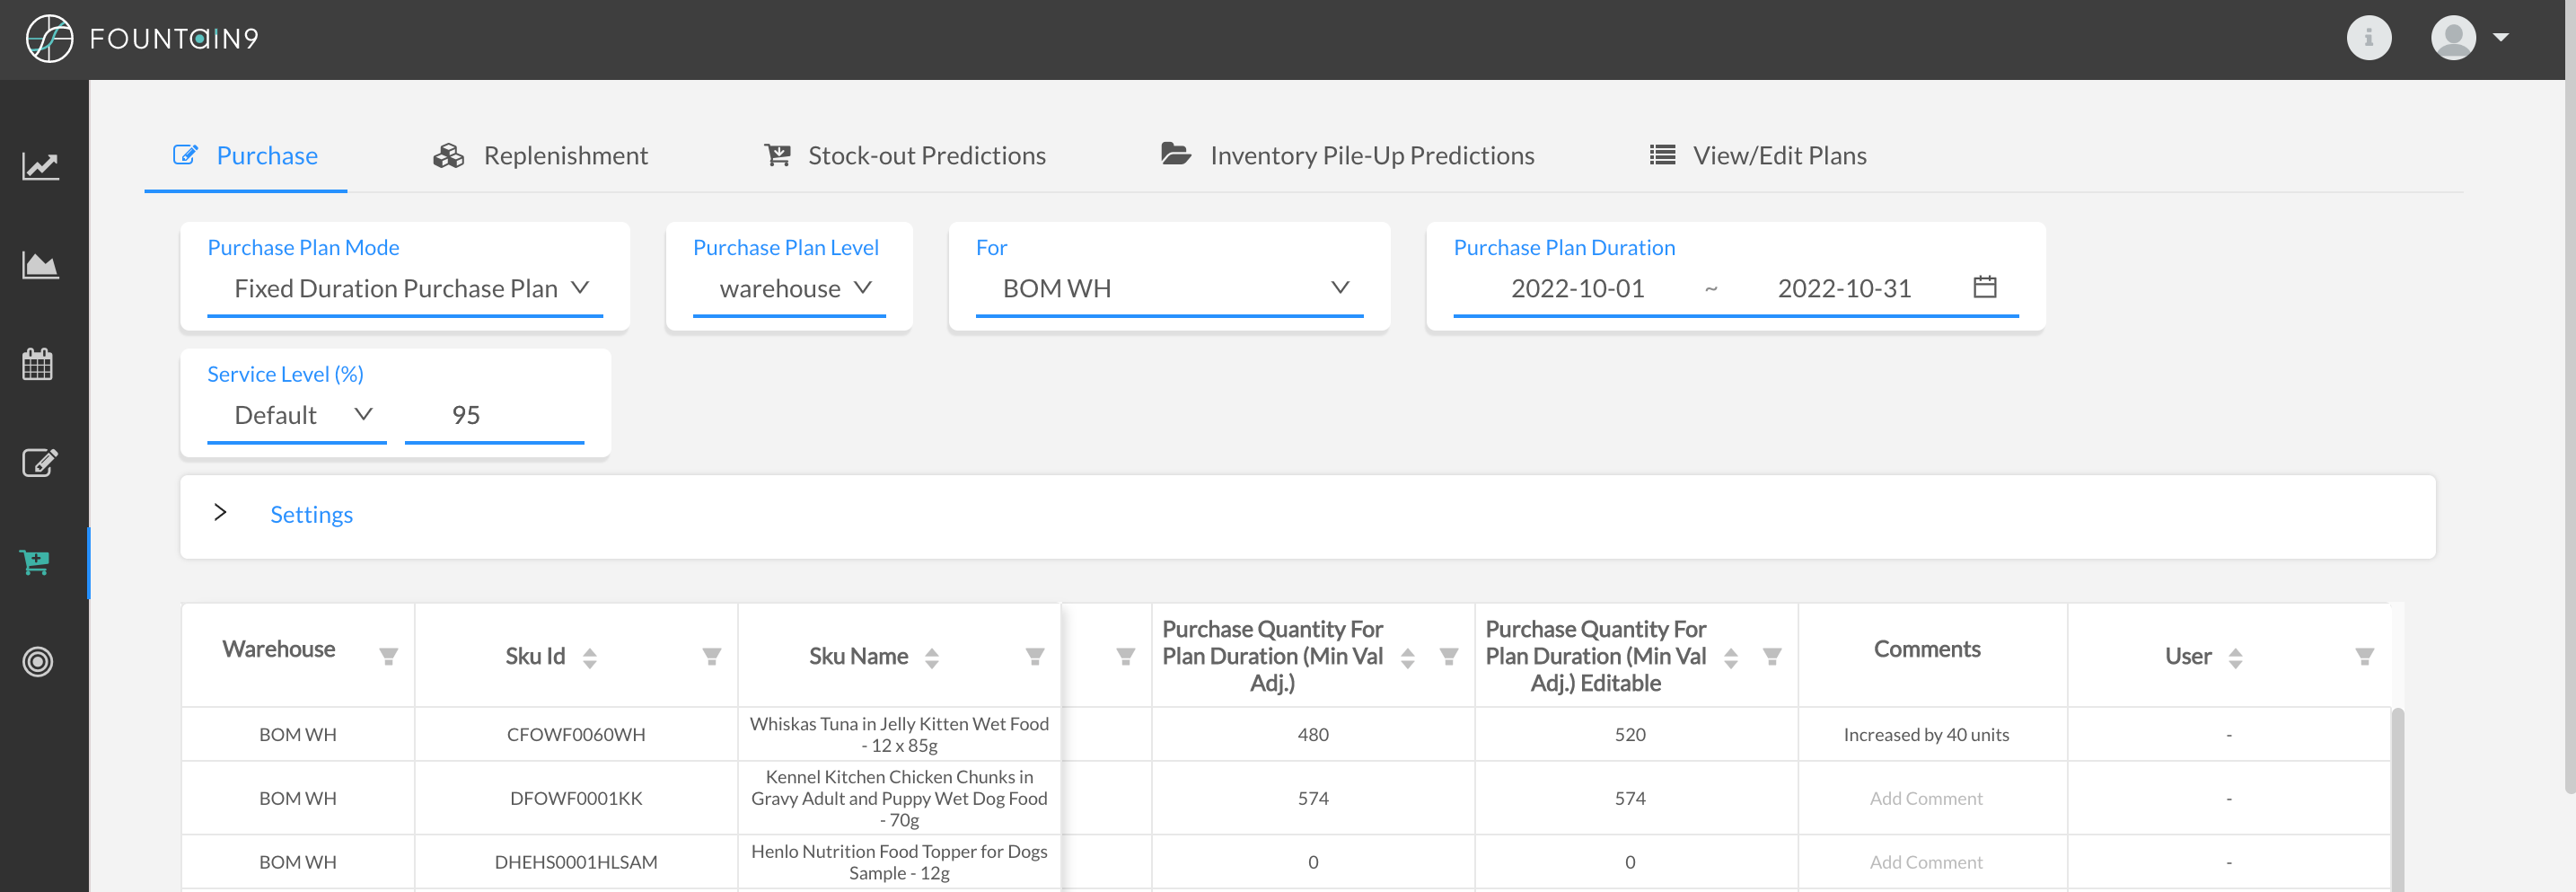
Task: Click the edit note sidebar icon
Action: [40, 462]
